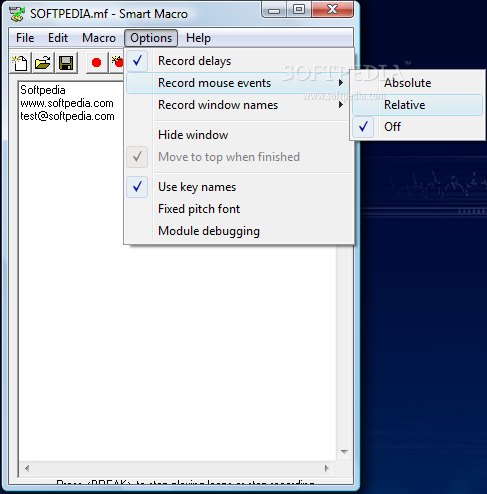Close the Options menu in menu bar
Viewport: 487px width, 494px height.
click(151, 38)
